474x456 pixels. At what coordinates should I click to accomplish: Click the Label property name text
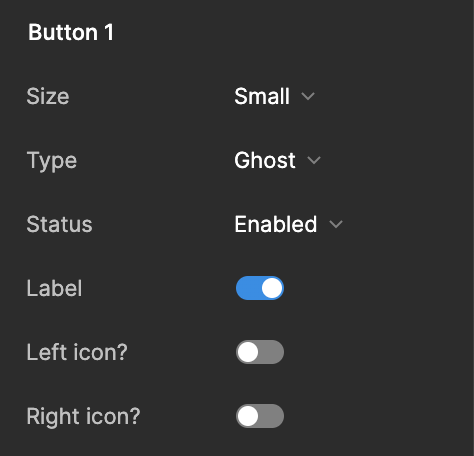[x=54, y=288]
